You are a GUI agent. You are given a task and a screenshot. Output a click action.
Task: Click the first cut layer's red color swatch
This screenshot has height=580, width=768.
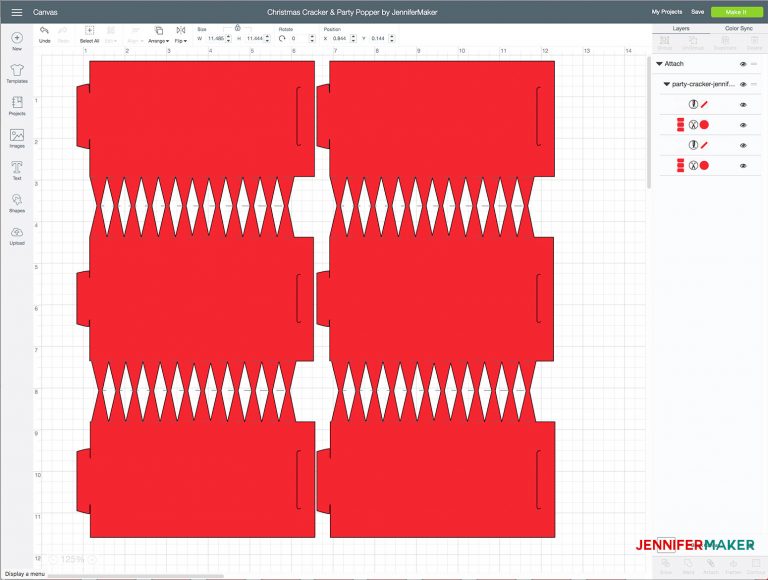pos(704,125)
